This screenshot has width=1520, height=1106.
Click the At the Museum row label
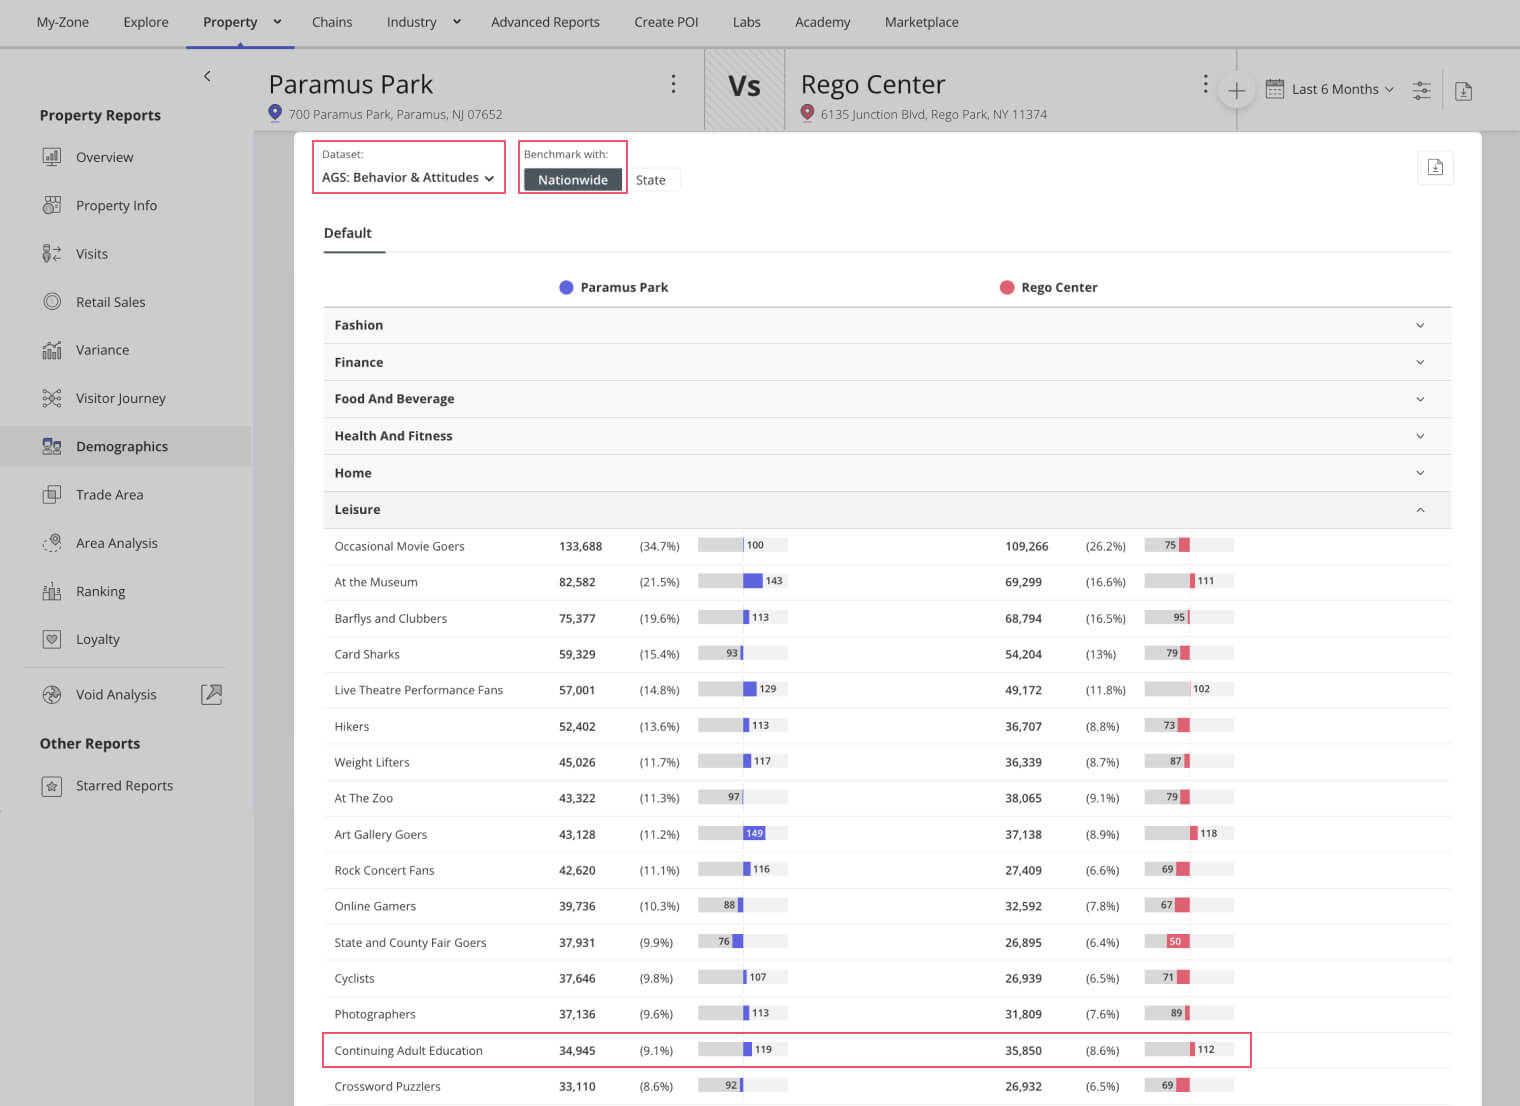pyautogui.click(x=376, y=582)
